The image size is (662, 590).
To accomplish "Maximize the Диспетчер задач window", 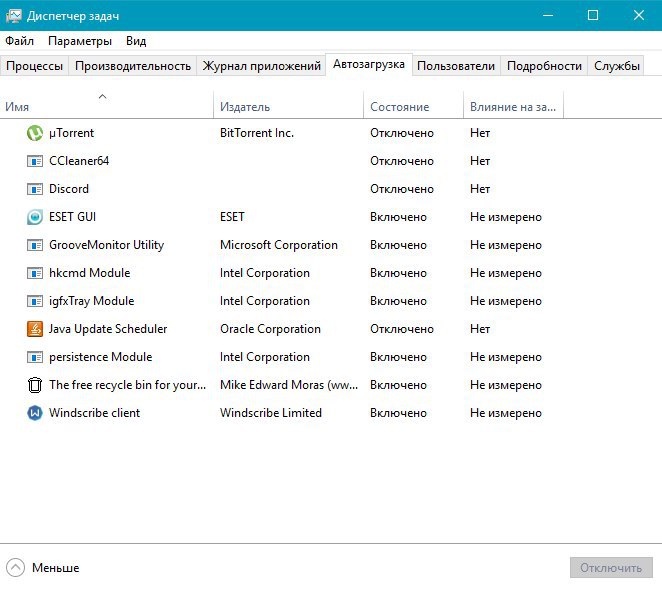I will point(593,15).
